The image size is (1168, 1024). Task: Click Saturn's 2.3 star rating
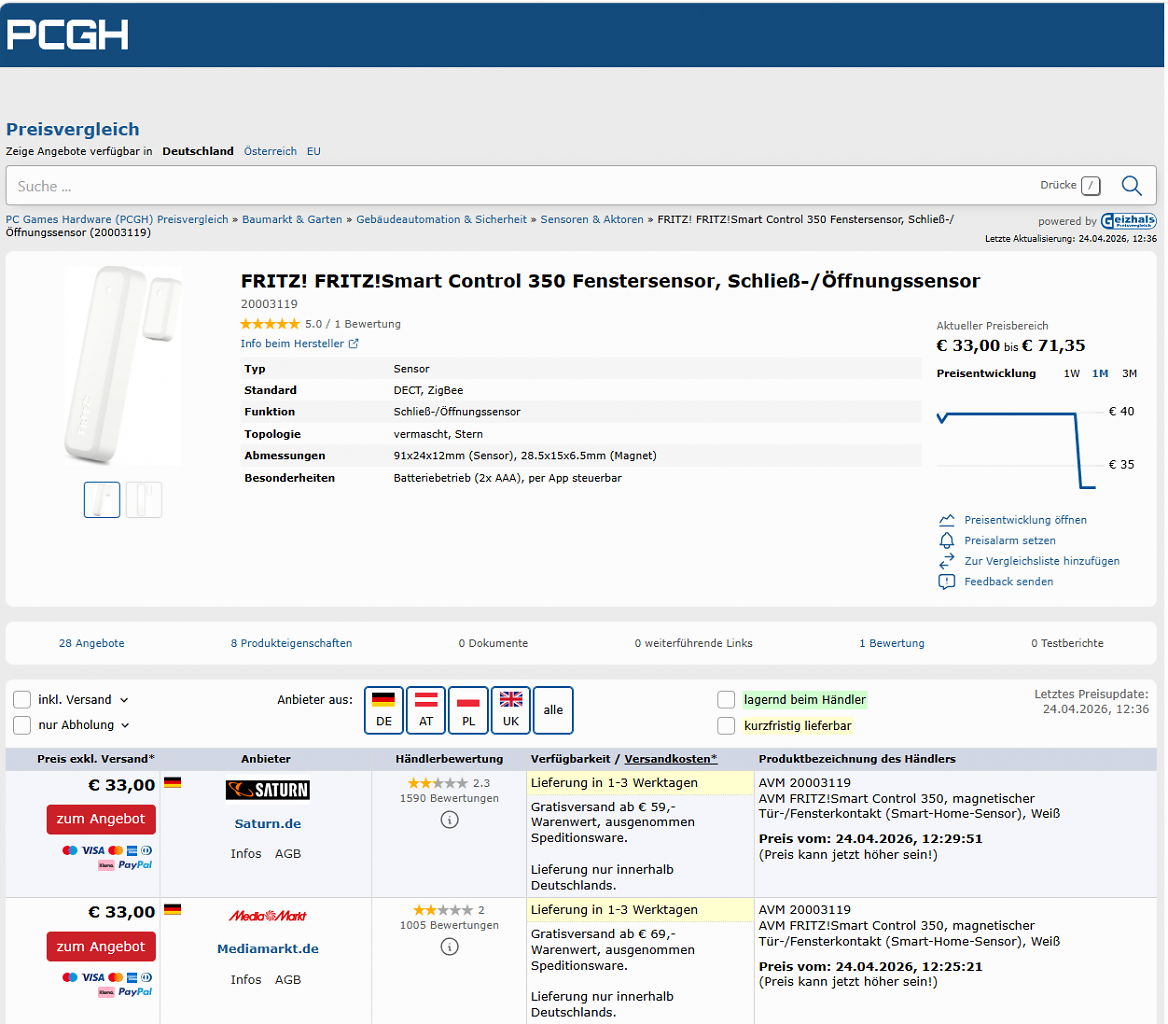(x=437, y=783)
